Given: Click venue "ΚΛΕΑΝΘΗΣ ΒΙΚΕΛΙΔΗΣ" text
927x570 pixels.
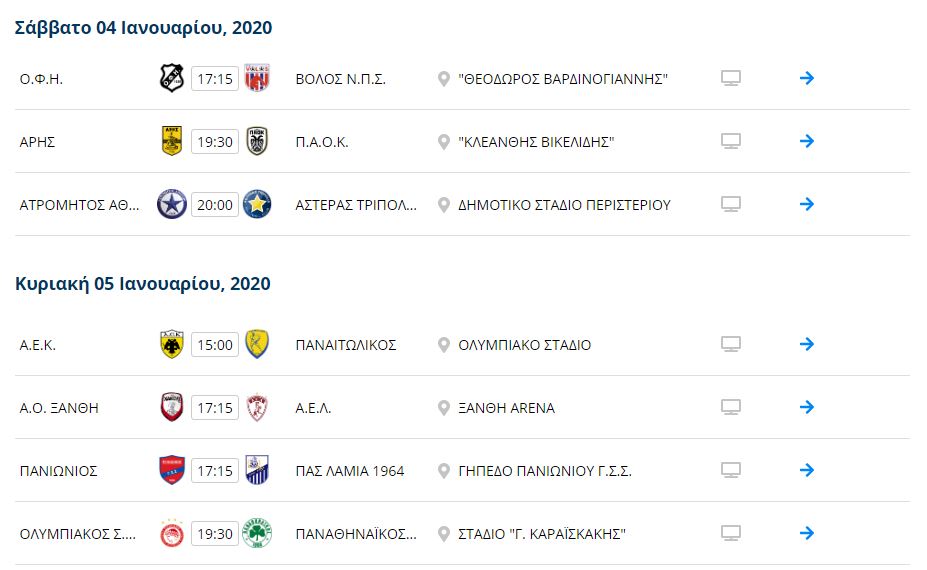Looking at the screenshot, I should coord(536,142).
